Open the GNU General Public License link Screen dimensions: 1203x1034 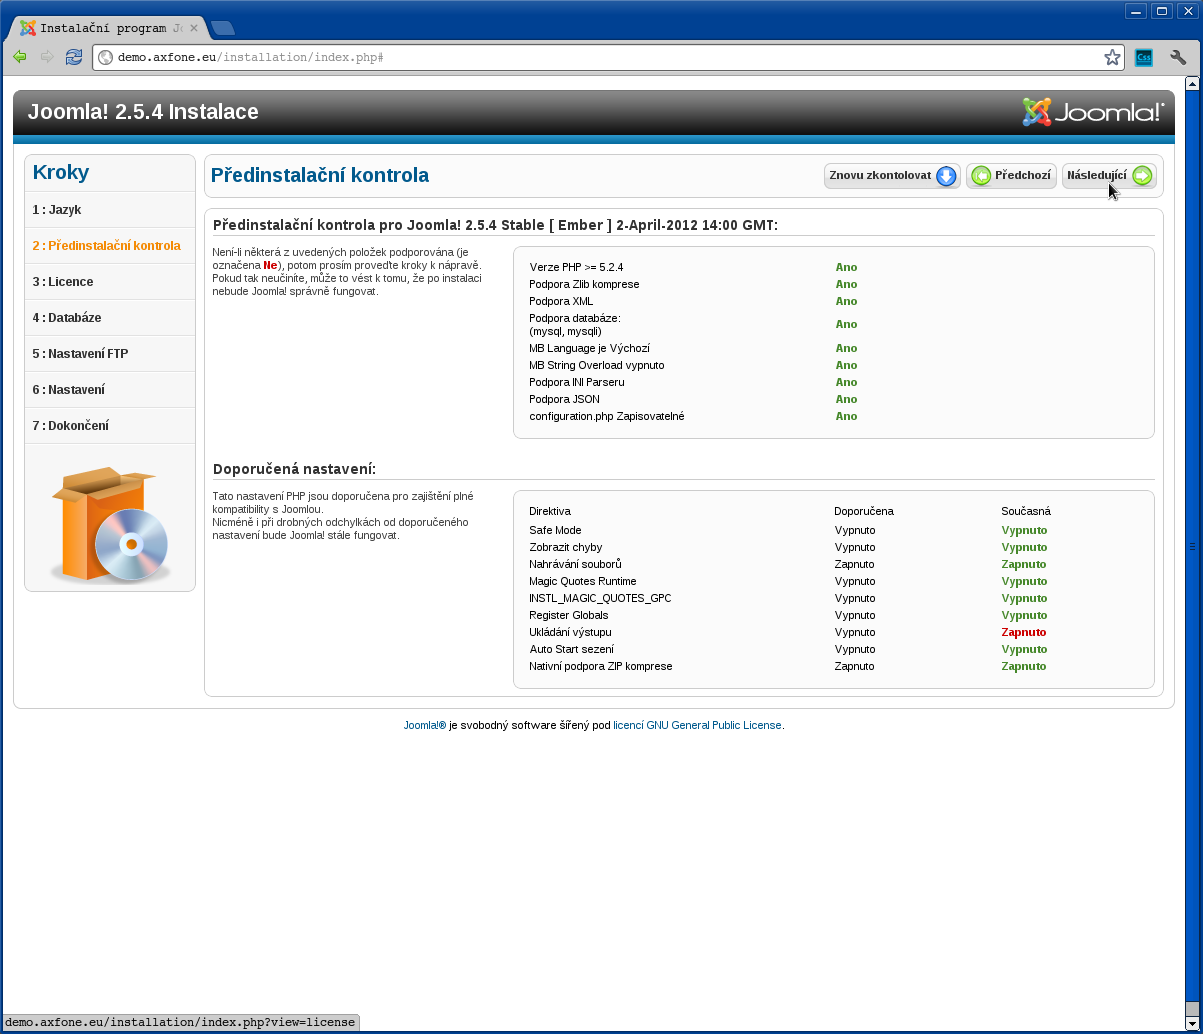tap(697, 725)
